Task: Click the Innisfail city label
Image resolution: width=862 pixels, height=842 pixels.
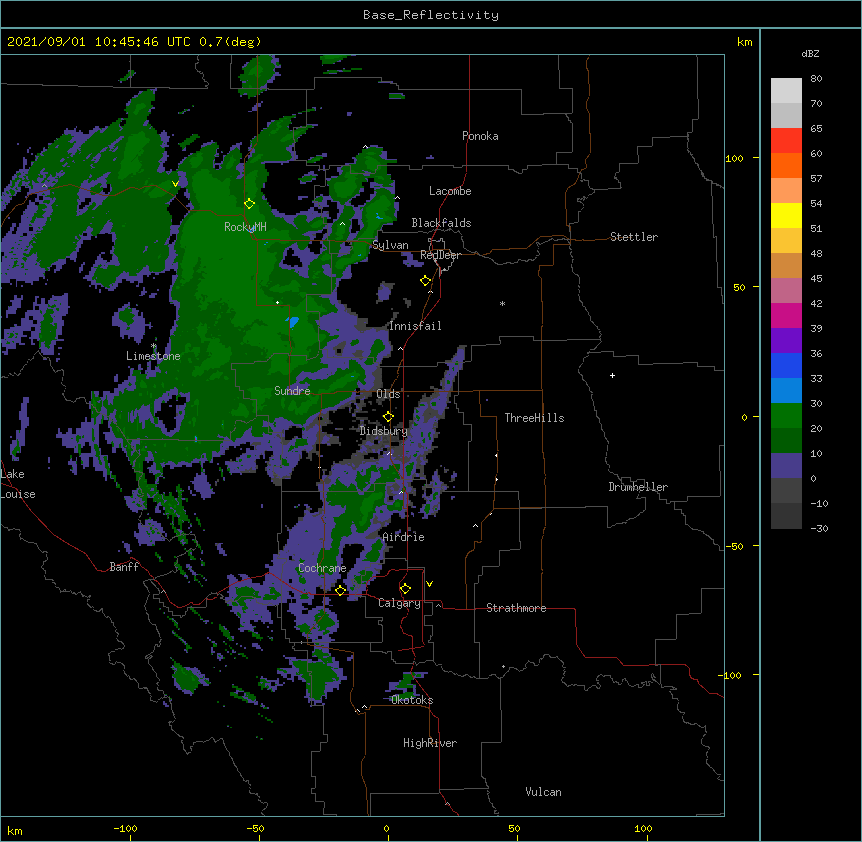Action: (x=415, y=326)
